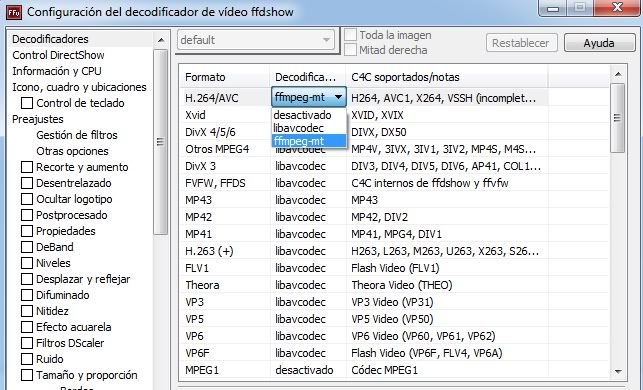Click left list scrollbar up arrow
The image size is (643, 390).
161,40
